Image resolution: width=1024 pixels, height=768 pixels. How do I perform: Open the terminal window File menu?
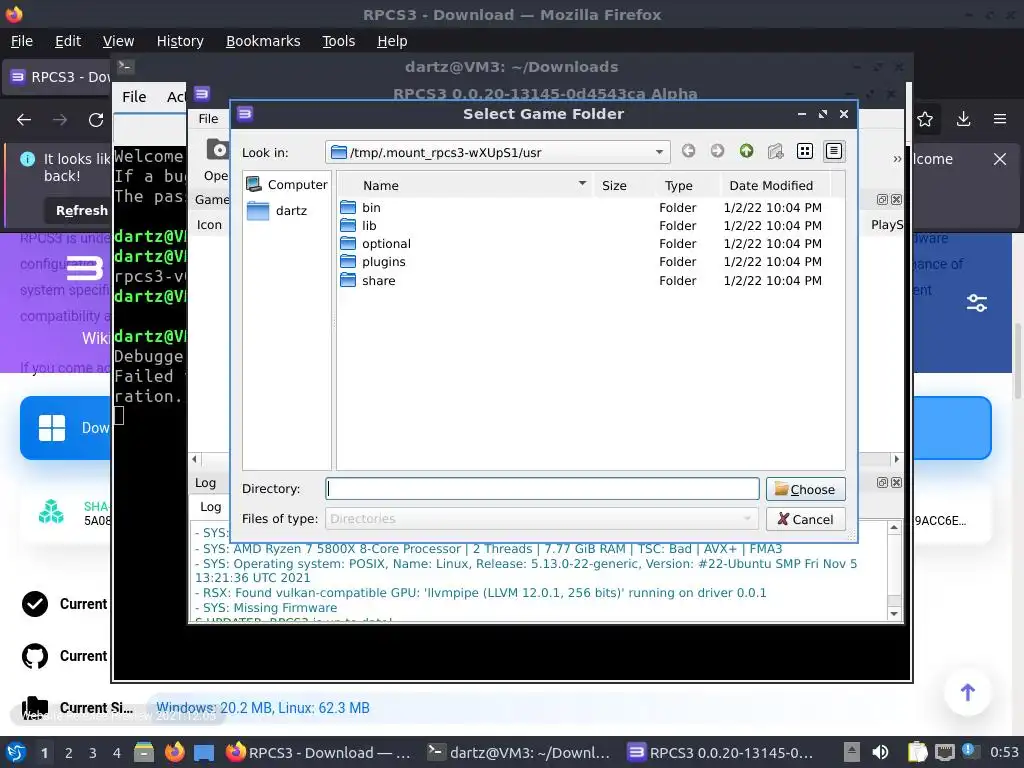coord(134,97)
